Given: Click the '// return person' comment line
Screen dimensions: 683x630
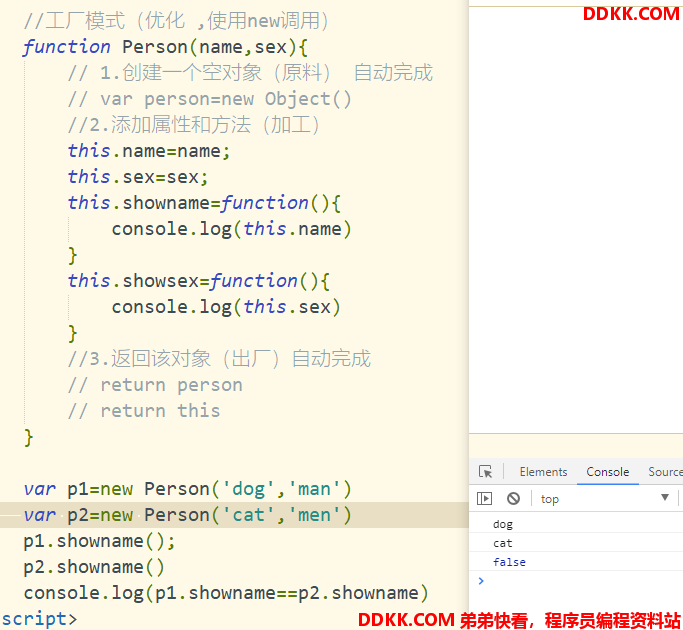Looking at the screenshot, I should point(155,385).
